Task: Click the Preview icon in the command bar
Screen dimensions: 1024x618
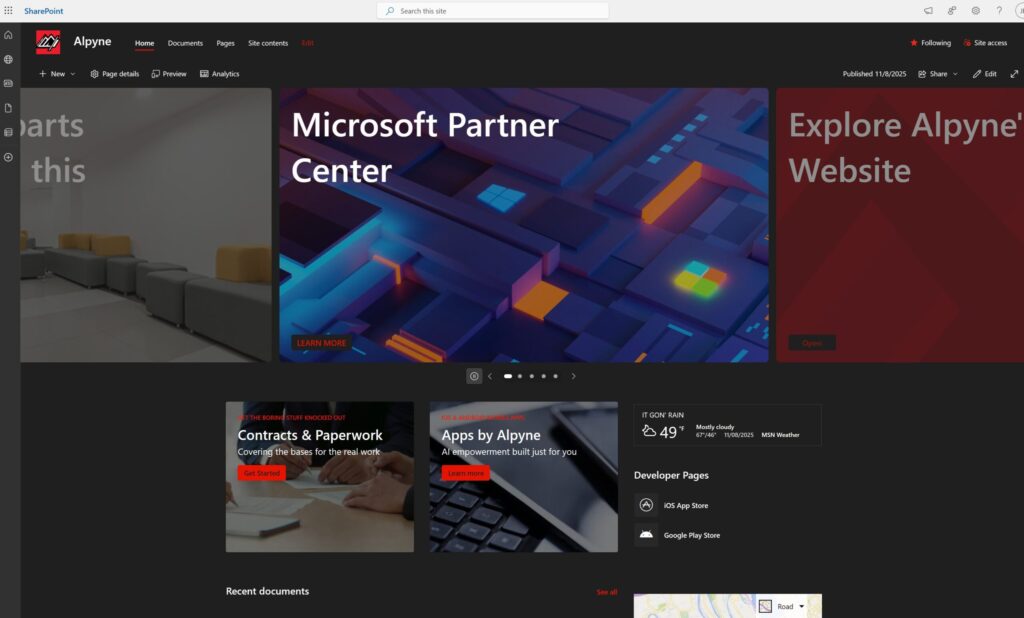Action: pyautogui.click(x=167, y=73)
